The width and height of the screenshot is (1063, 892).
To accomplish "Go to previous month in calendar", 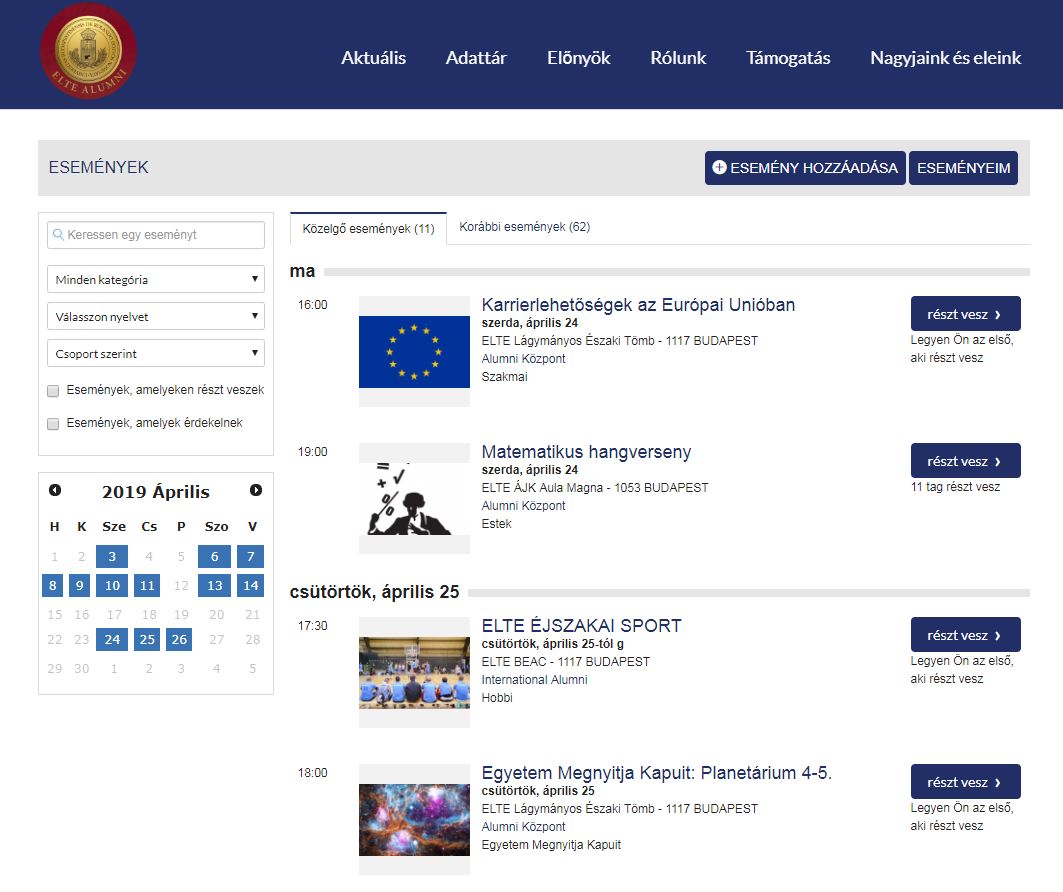I will pyautogui.click(x=55, y=490).
